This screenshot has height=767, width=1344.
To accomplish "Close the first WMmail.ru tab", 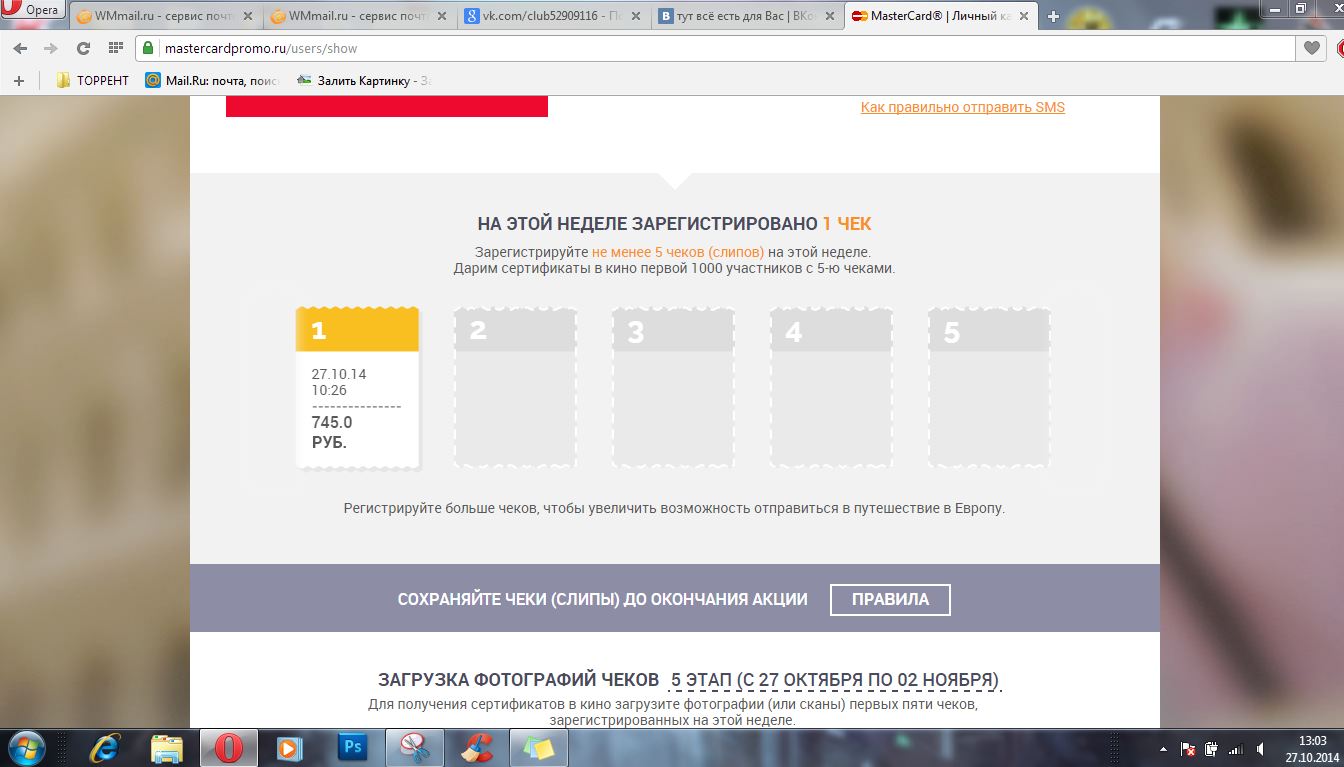I will (x=247, y=17).
